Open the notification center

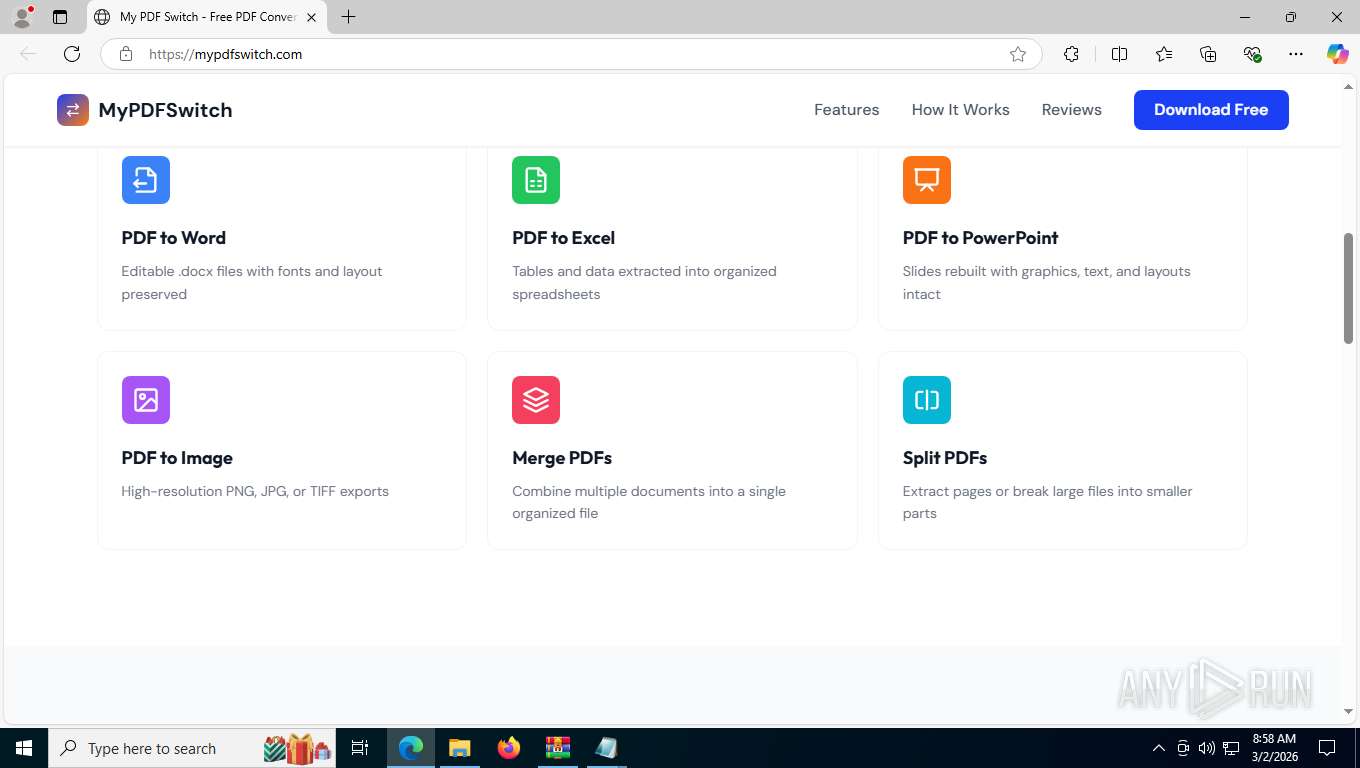coord(1327,748)
